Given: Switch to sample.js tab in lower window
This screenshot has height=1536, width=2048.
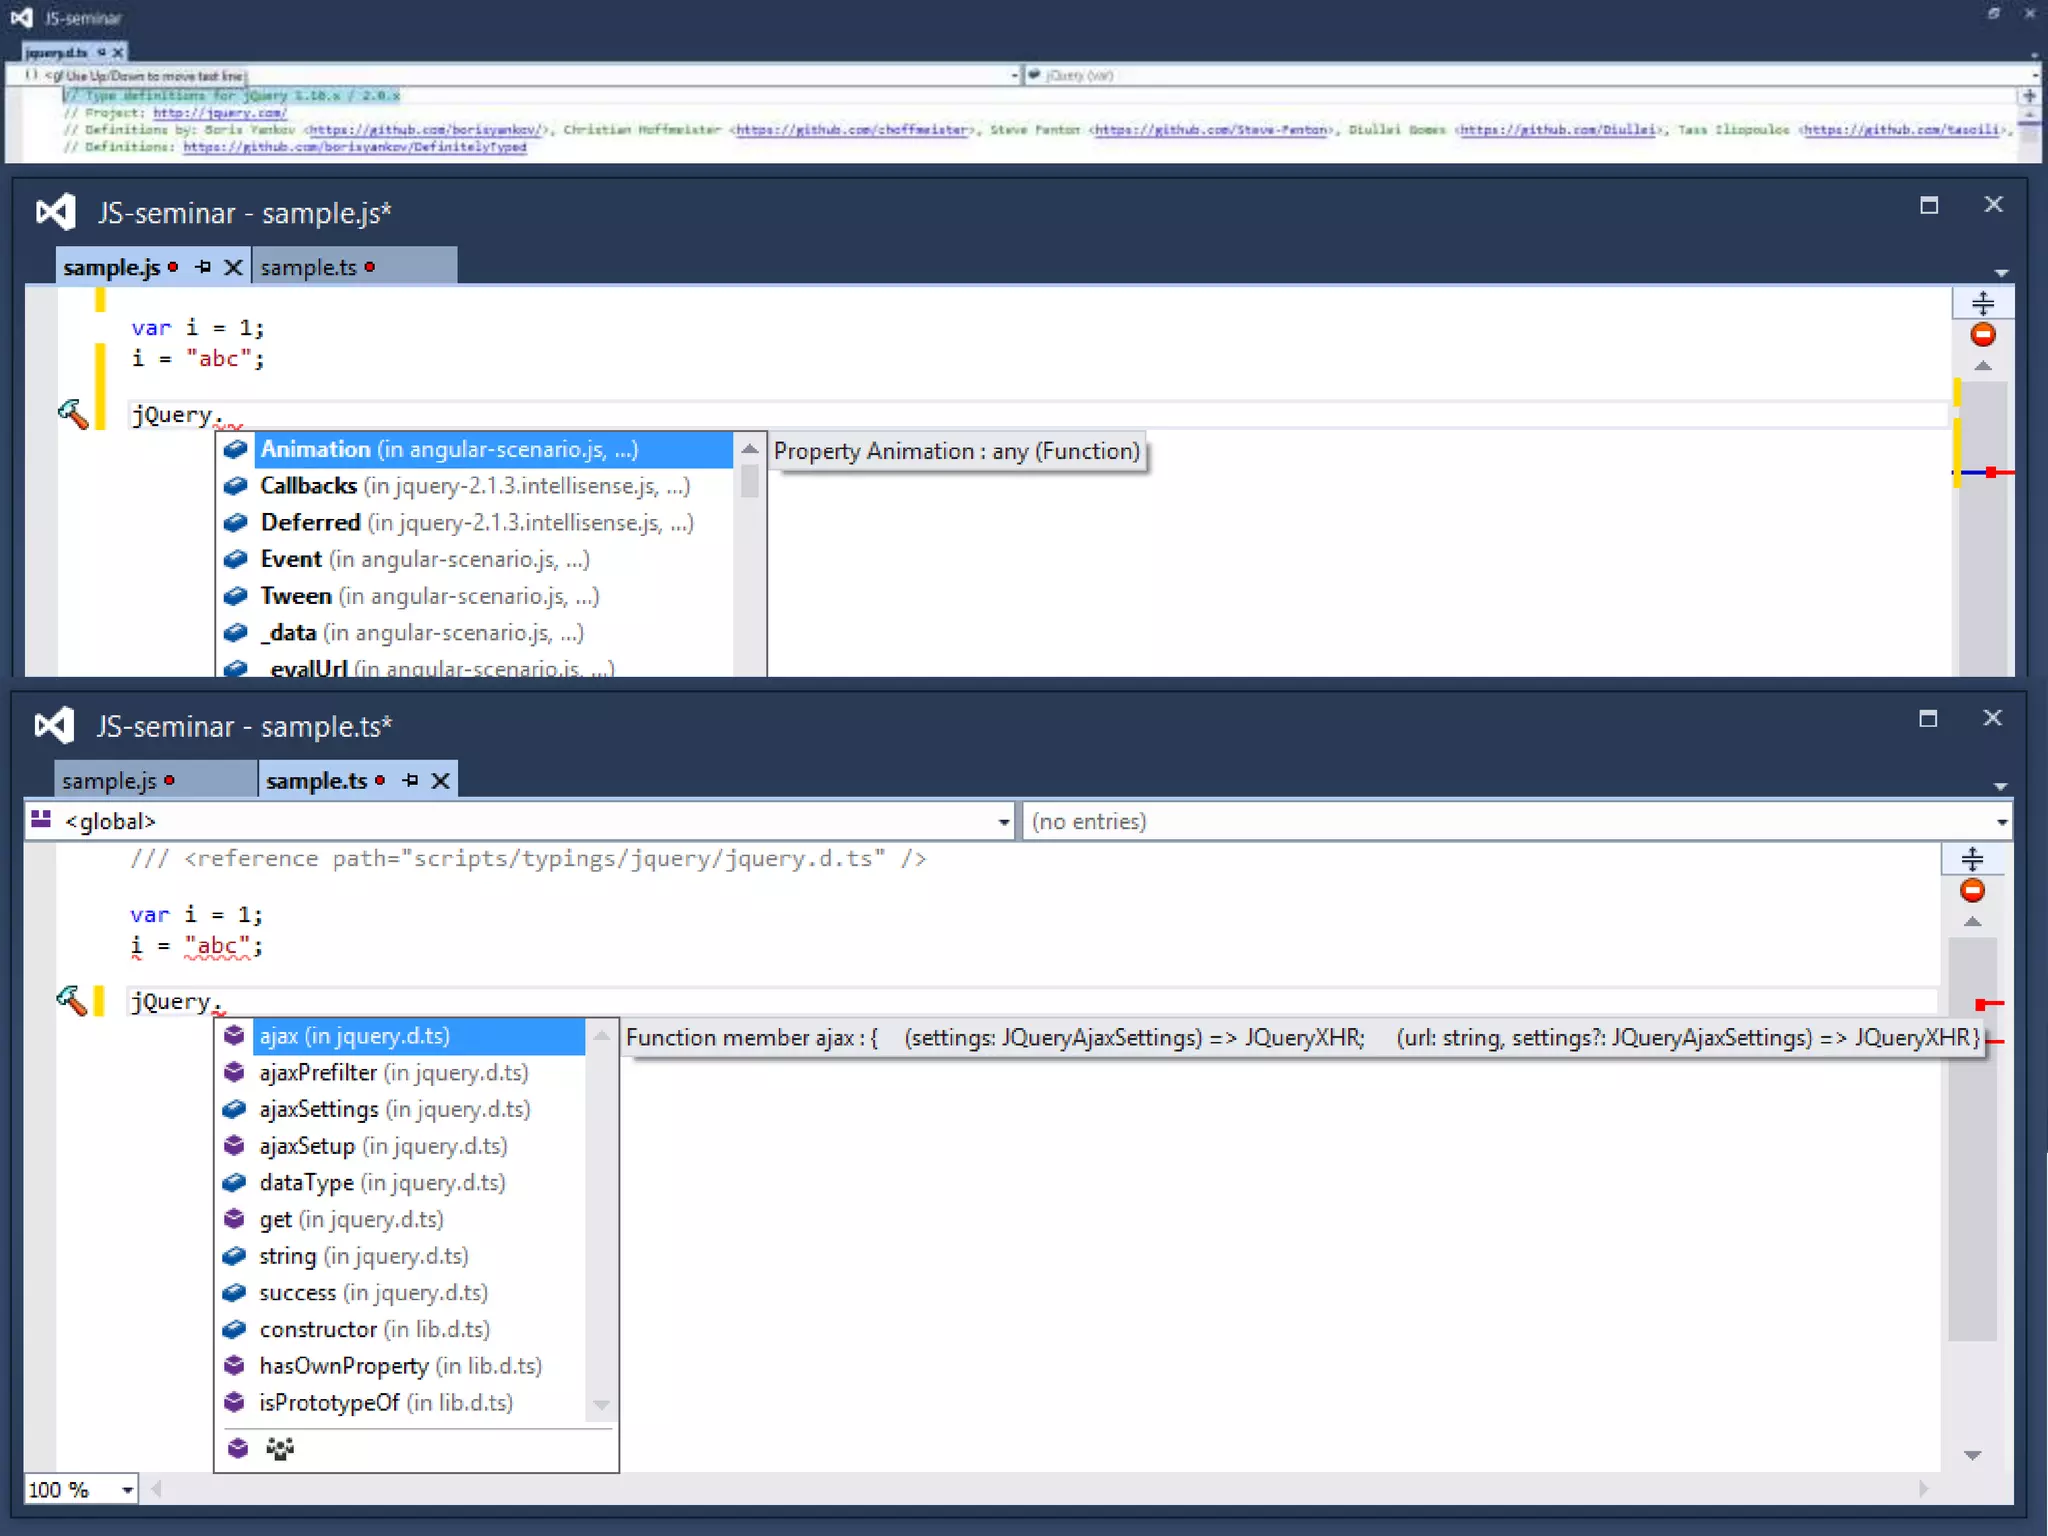Looking at the screenshot, I should pyautogui.click(x=155, y=780).
